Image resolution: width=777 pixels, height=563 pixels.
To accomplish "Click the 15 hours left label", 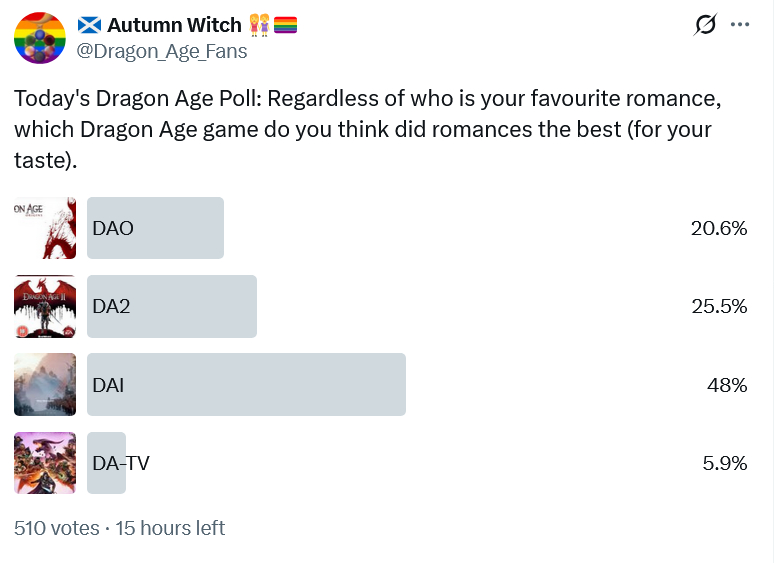I will click(170, 528).
